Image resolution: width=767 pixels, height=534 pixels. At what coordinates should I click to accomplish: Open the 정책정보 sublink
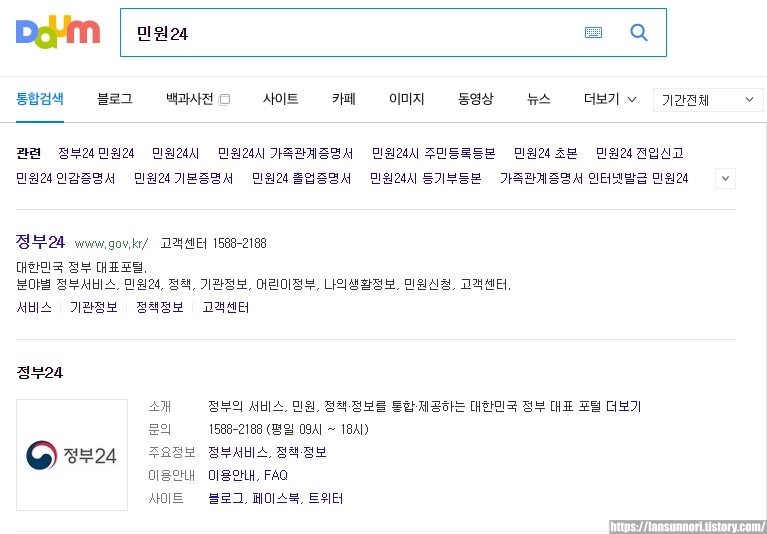tap(160, 308)
